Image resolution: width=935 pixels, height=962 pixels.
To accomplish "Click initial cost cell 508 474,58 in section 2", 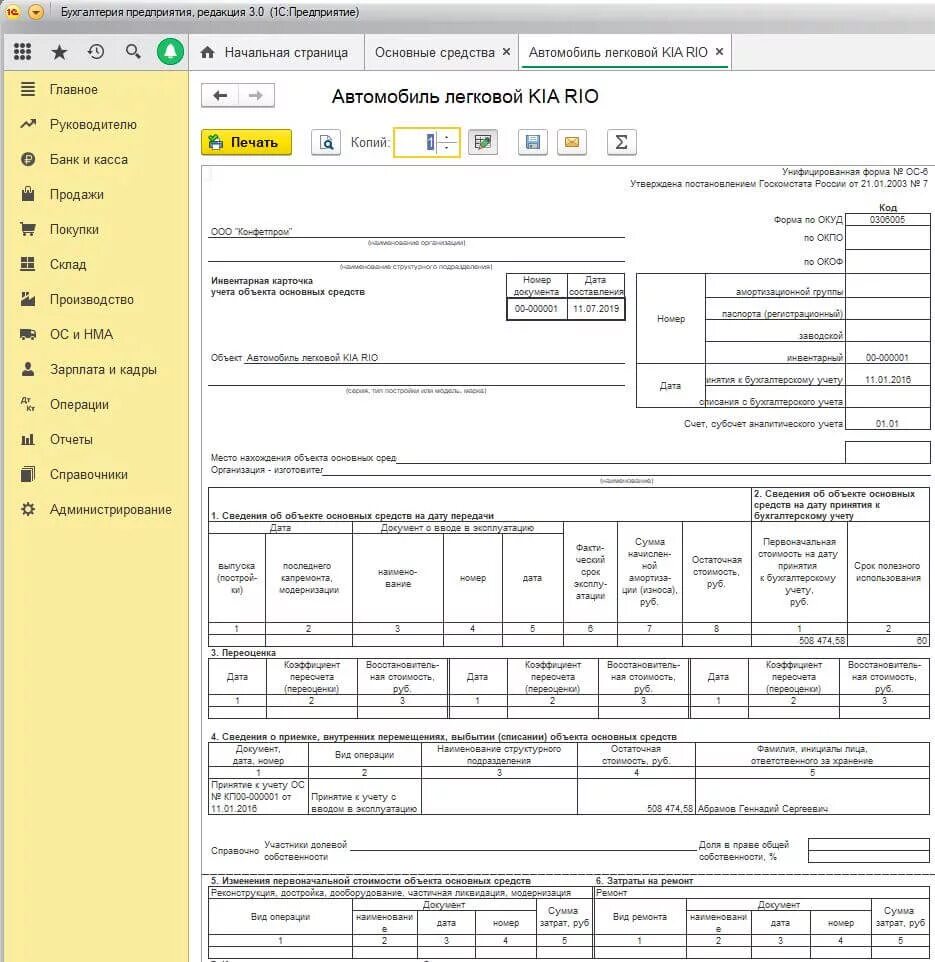I will [799, 641].
